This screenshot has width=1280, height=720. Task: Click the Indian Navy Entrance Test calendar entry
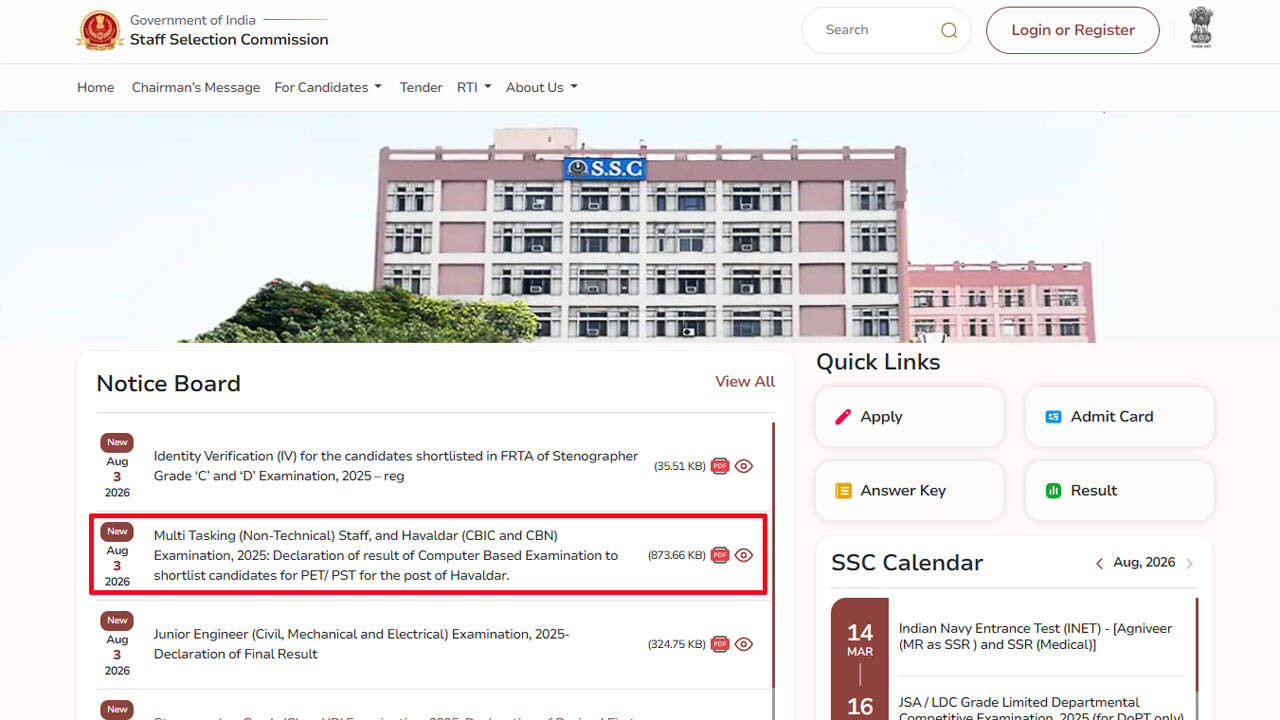pos(1035,637)
